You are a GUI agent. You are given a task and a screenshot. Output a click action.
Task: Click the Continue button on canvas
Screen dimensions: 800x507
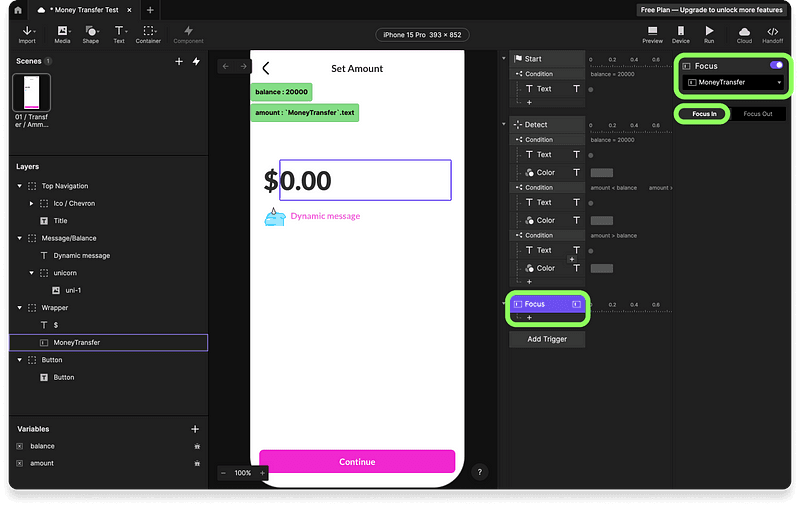point(357,462)
